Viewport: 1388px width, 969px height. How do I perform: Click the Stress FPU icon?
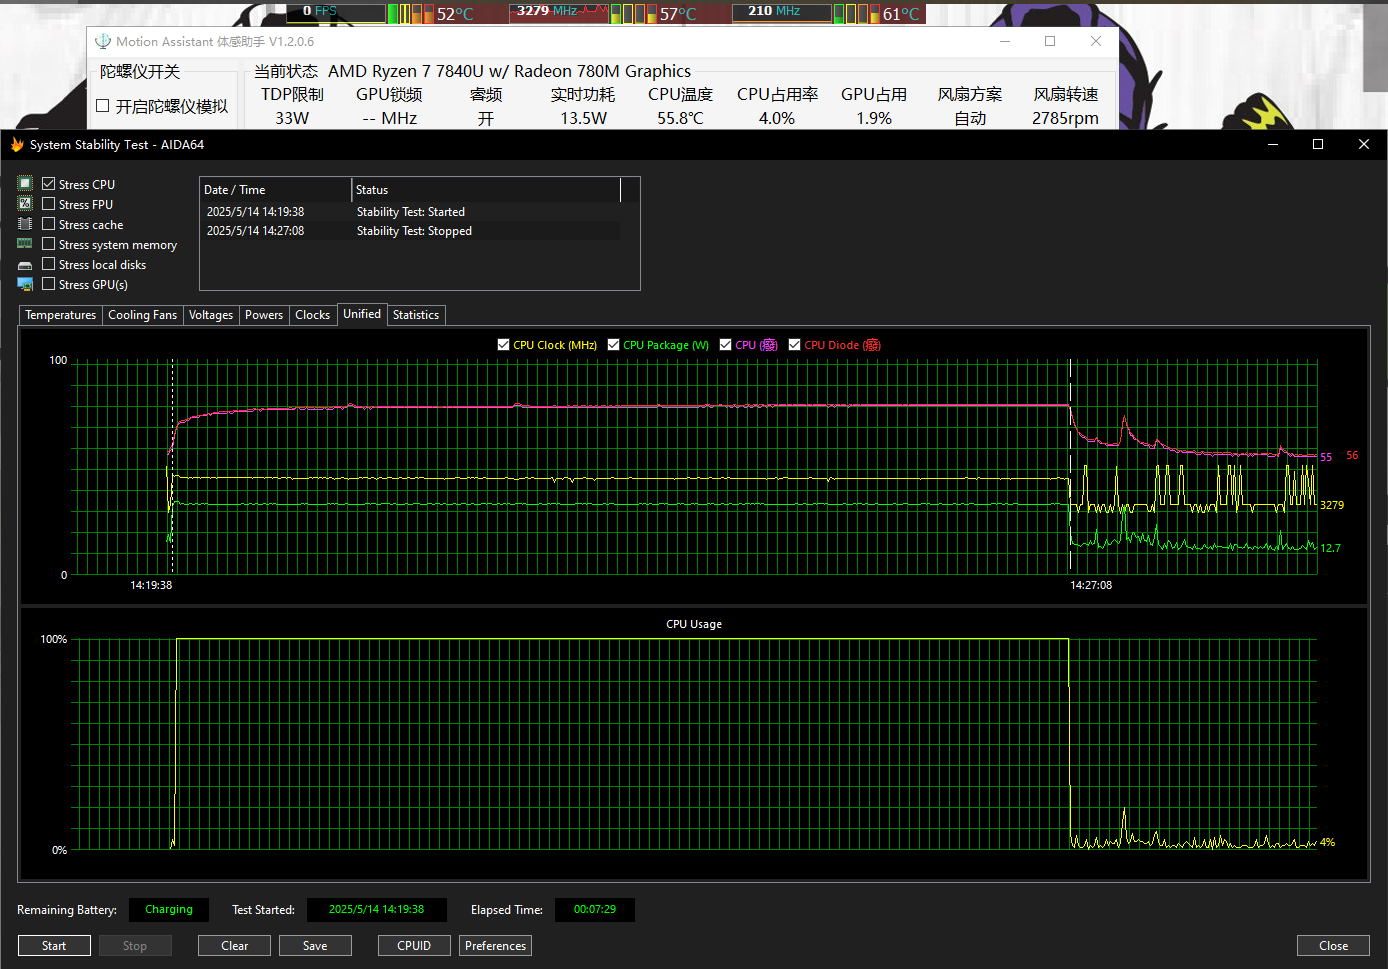pyautogui.click(x=25, y=204)
